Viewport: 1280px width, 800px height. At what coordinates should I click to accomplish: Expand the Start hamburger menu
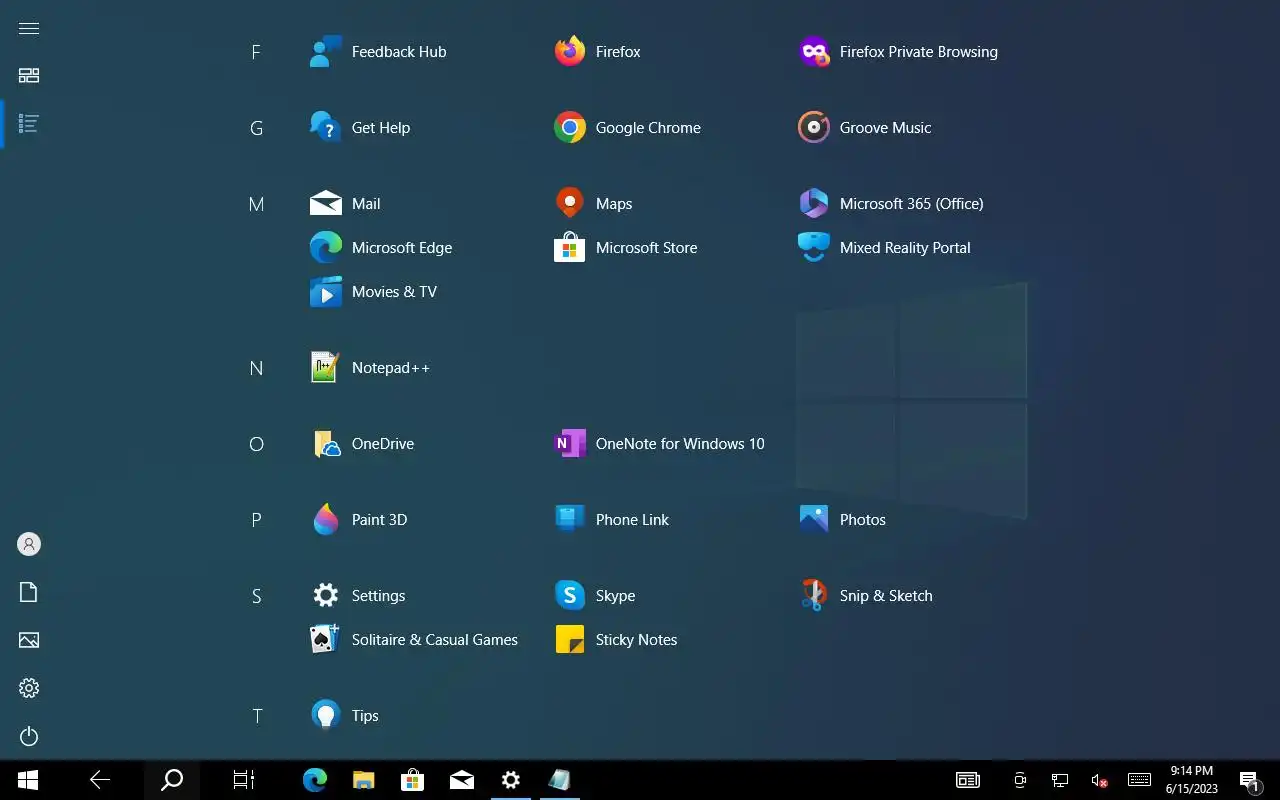[29, 28]
